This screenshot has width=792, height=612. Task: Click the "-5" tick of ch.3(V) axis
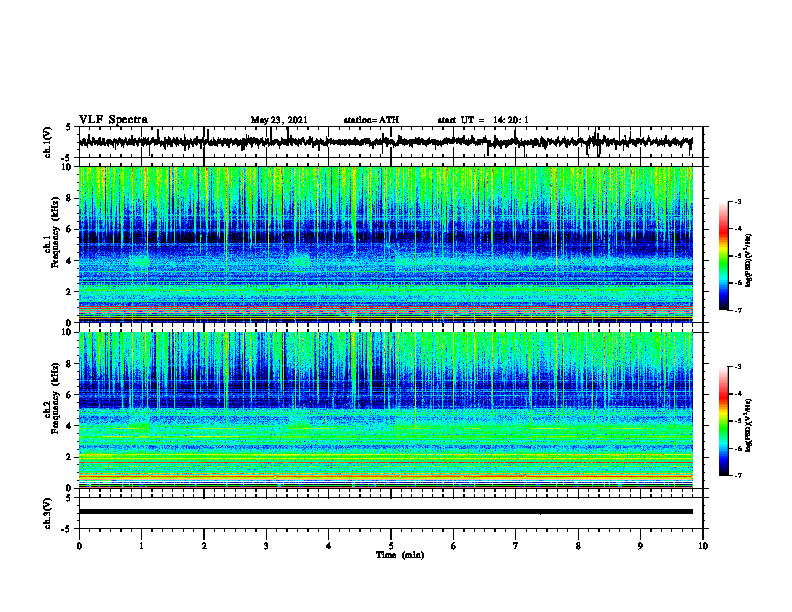coord(67,529)
